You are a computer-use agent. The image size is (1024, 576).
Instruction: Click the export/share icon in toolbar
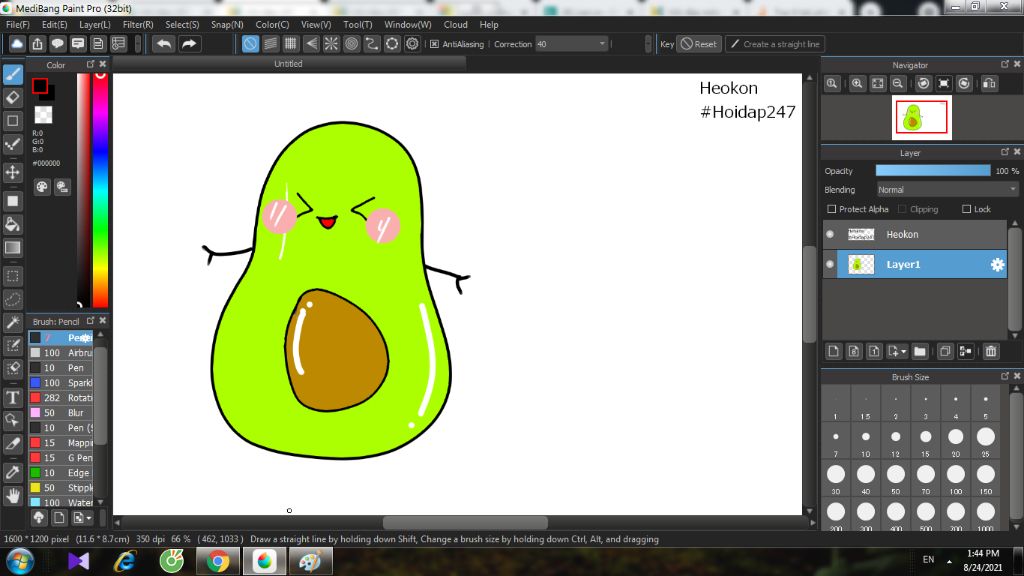pos(37,44)
